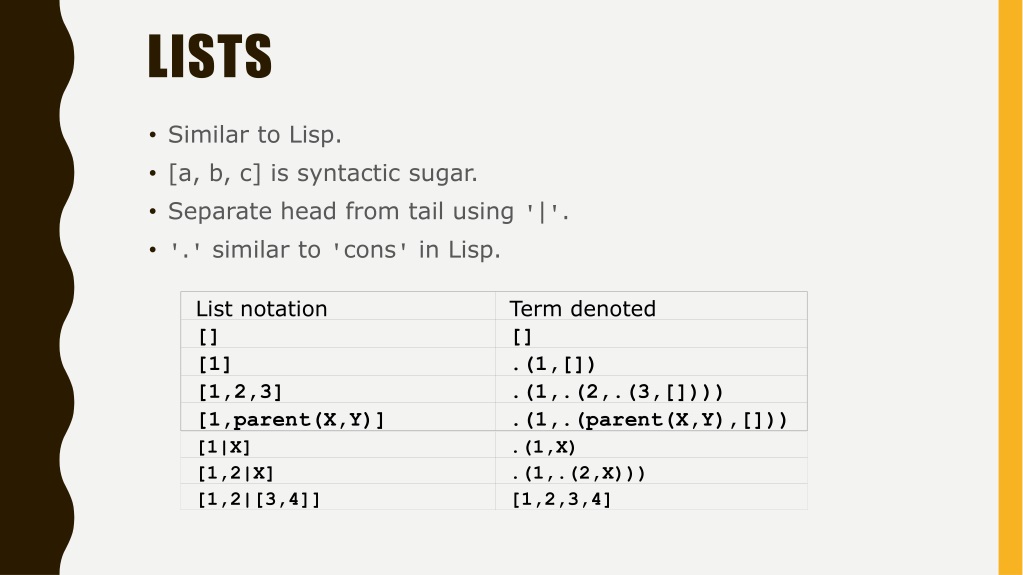
Task: Click the .(1,X) term cell
Action: (x=651, y=444)
